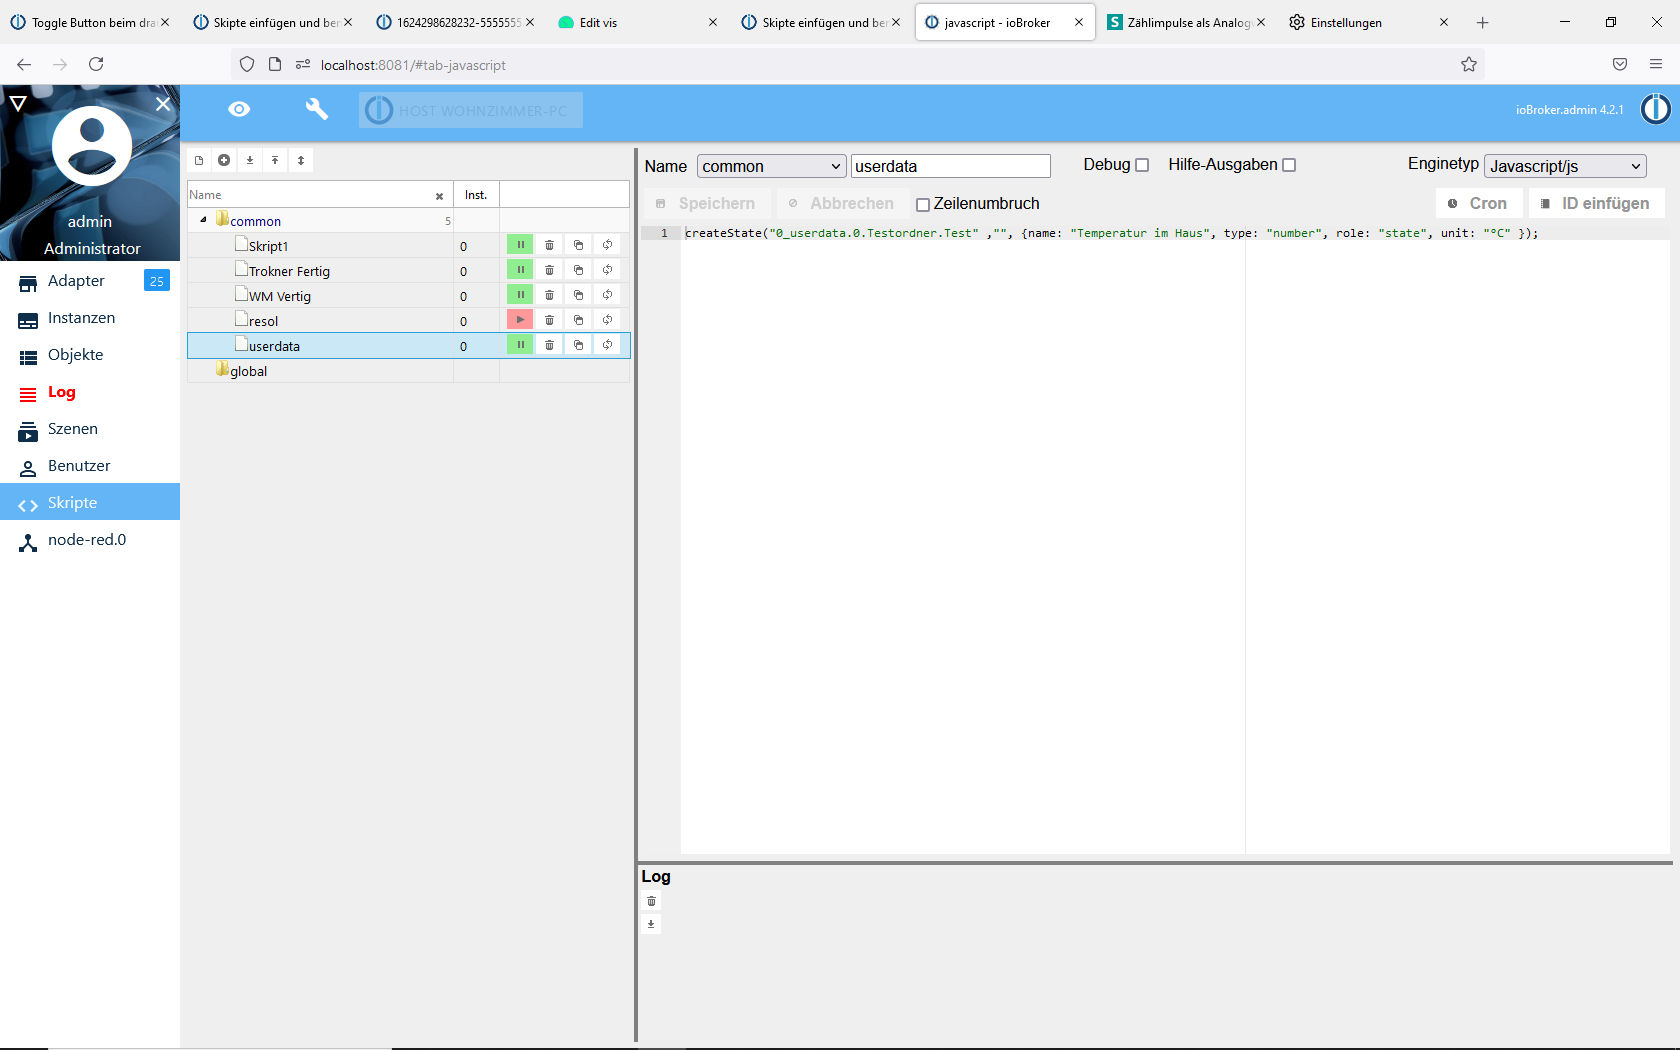Screen dimensions: 1680x1050
Task: Click the browser reload button
Action: 96,64
